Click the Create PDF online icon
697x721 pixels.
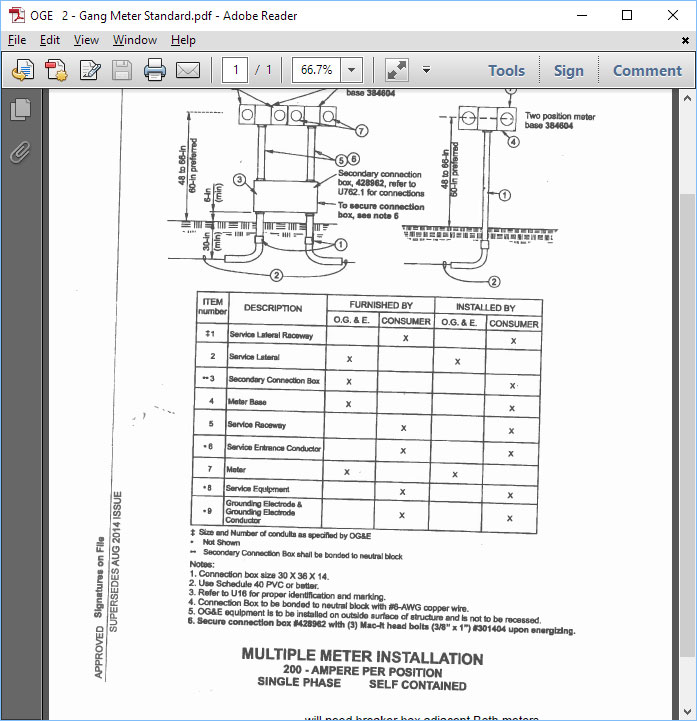[23, 70]
